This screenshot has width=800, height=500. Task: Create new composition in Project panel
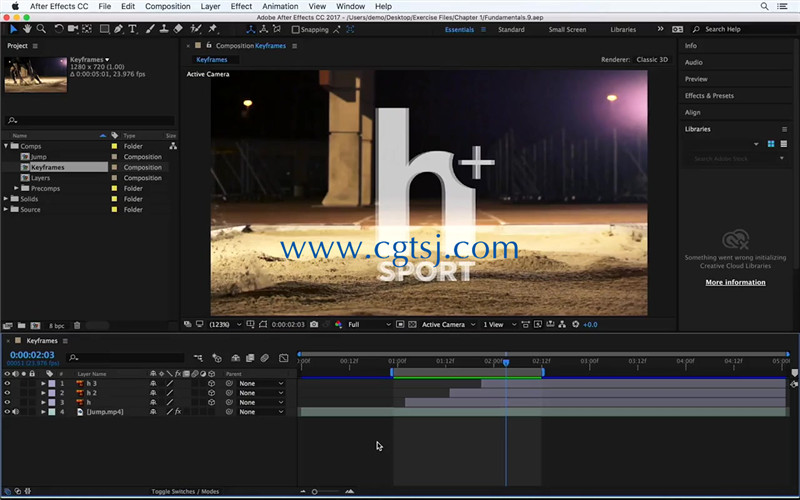point(35,326)
